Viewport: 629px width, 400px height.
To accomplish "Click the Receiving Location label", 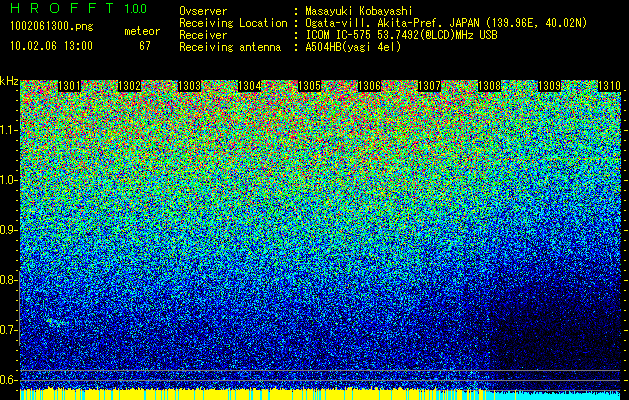I will click(x=233, y=23).
